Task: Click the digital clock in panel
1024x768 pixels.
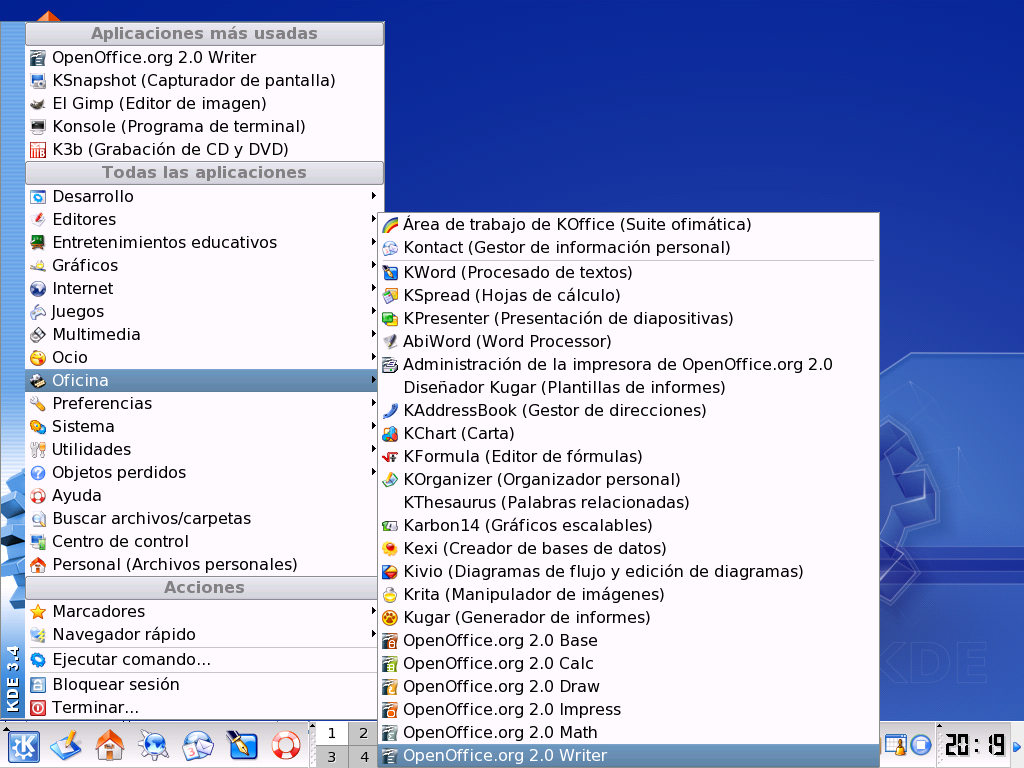Action: (975, 745)
